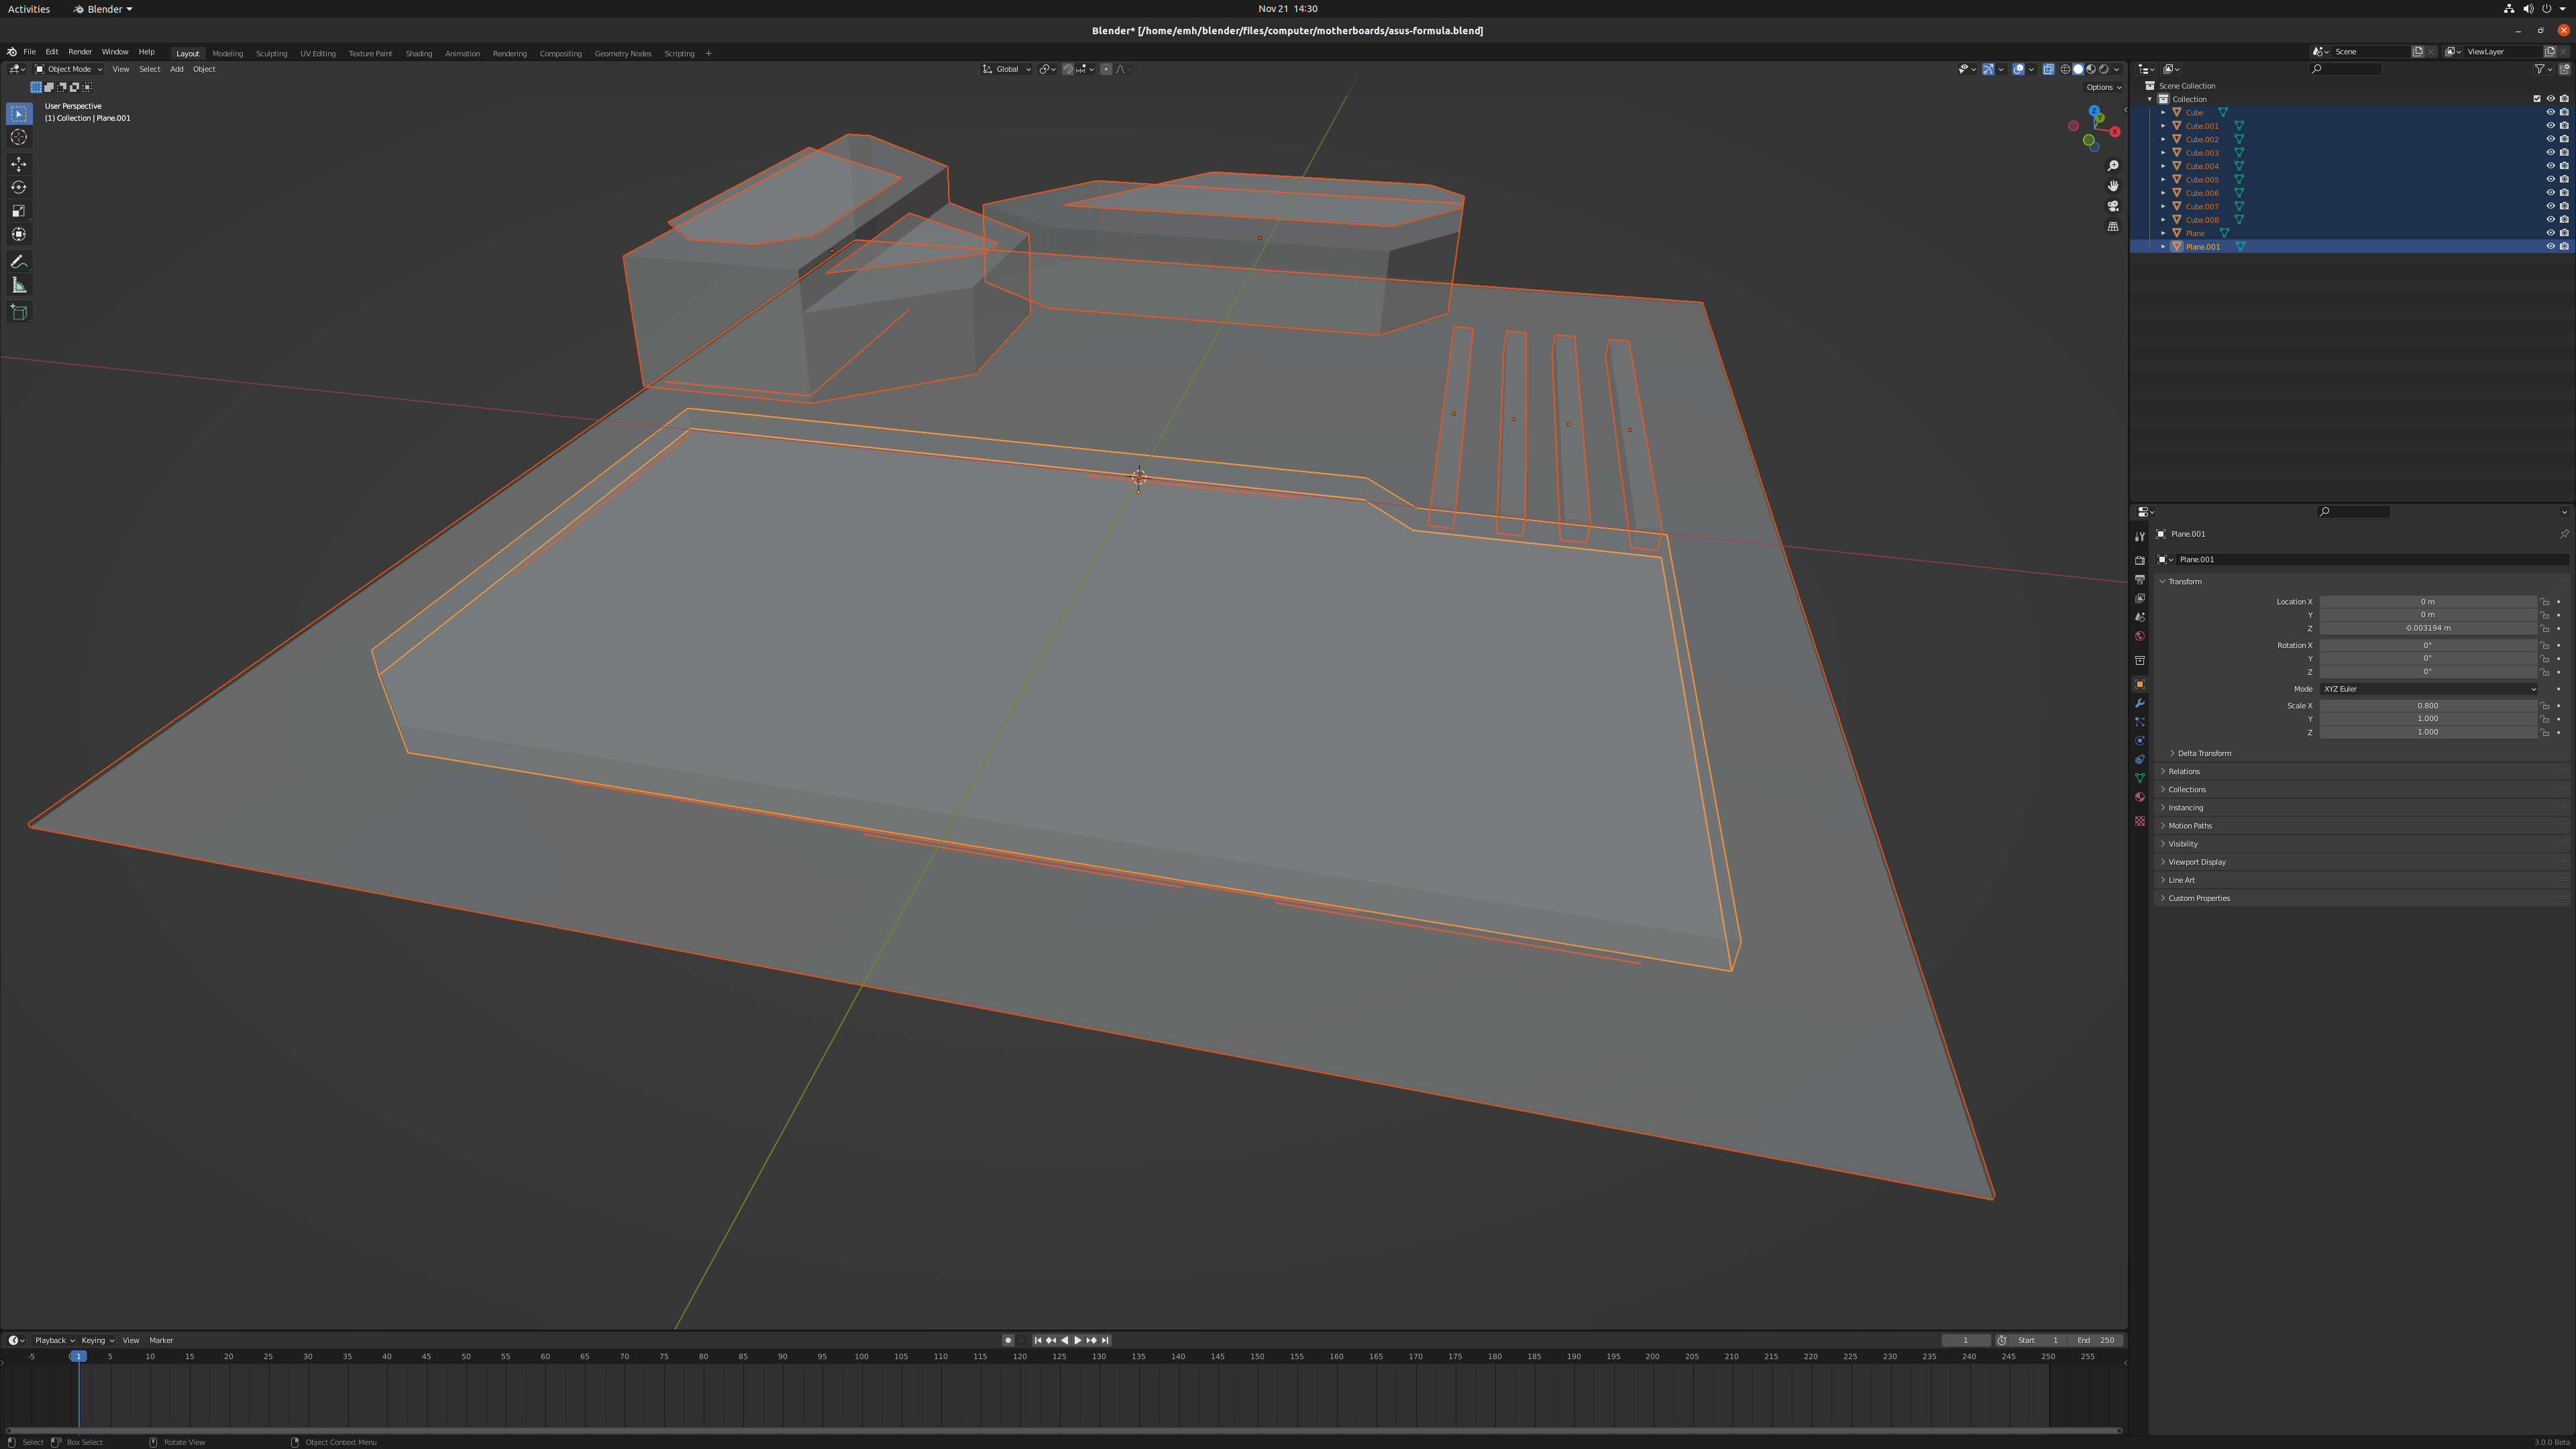Pick the Measure ruler tool

[x=19, y=286]
